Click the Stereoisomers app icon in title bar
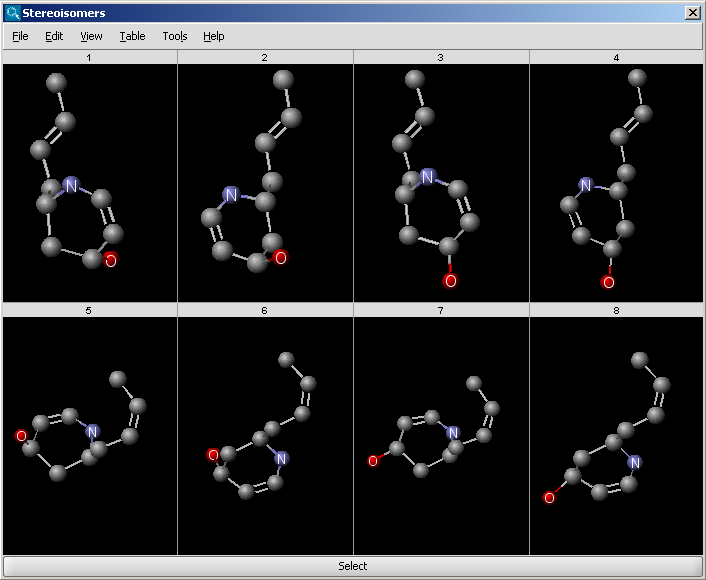The height and width of the screenshot is (580, 706). click(x=12, y=13)
